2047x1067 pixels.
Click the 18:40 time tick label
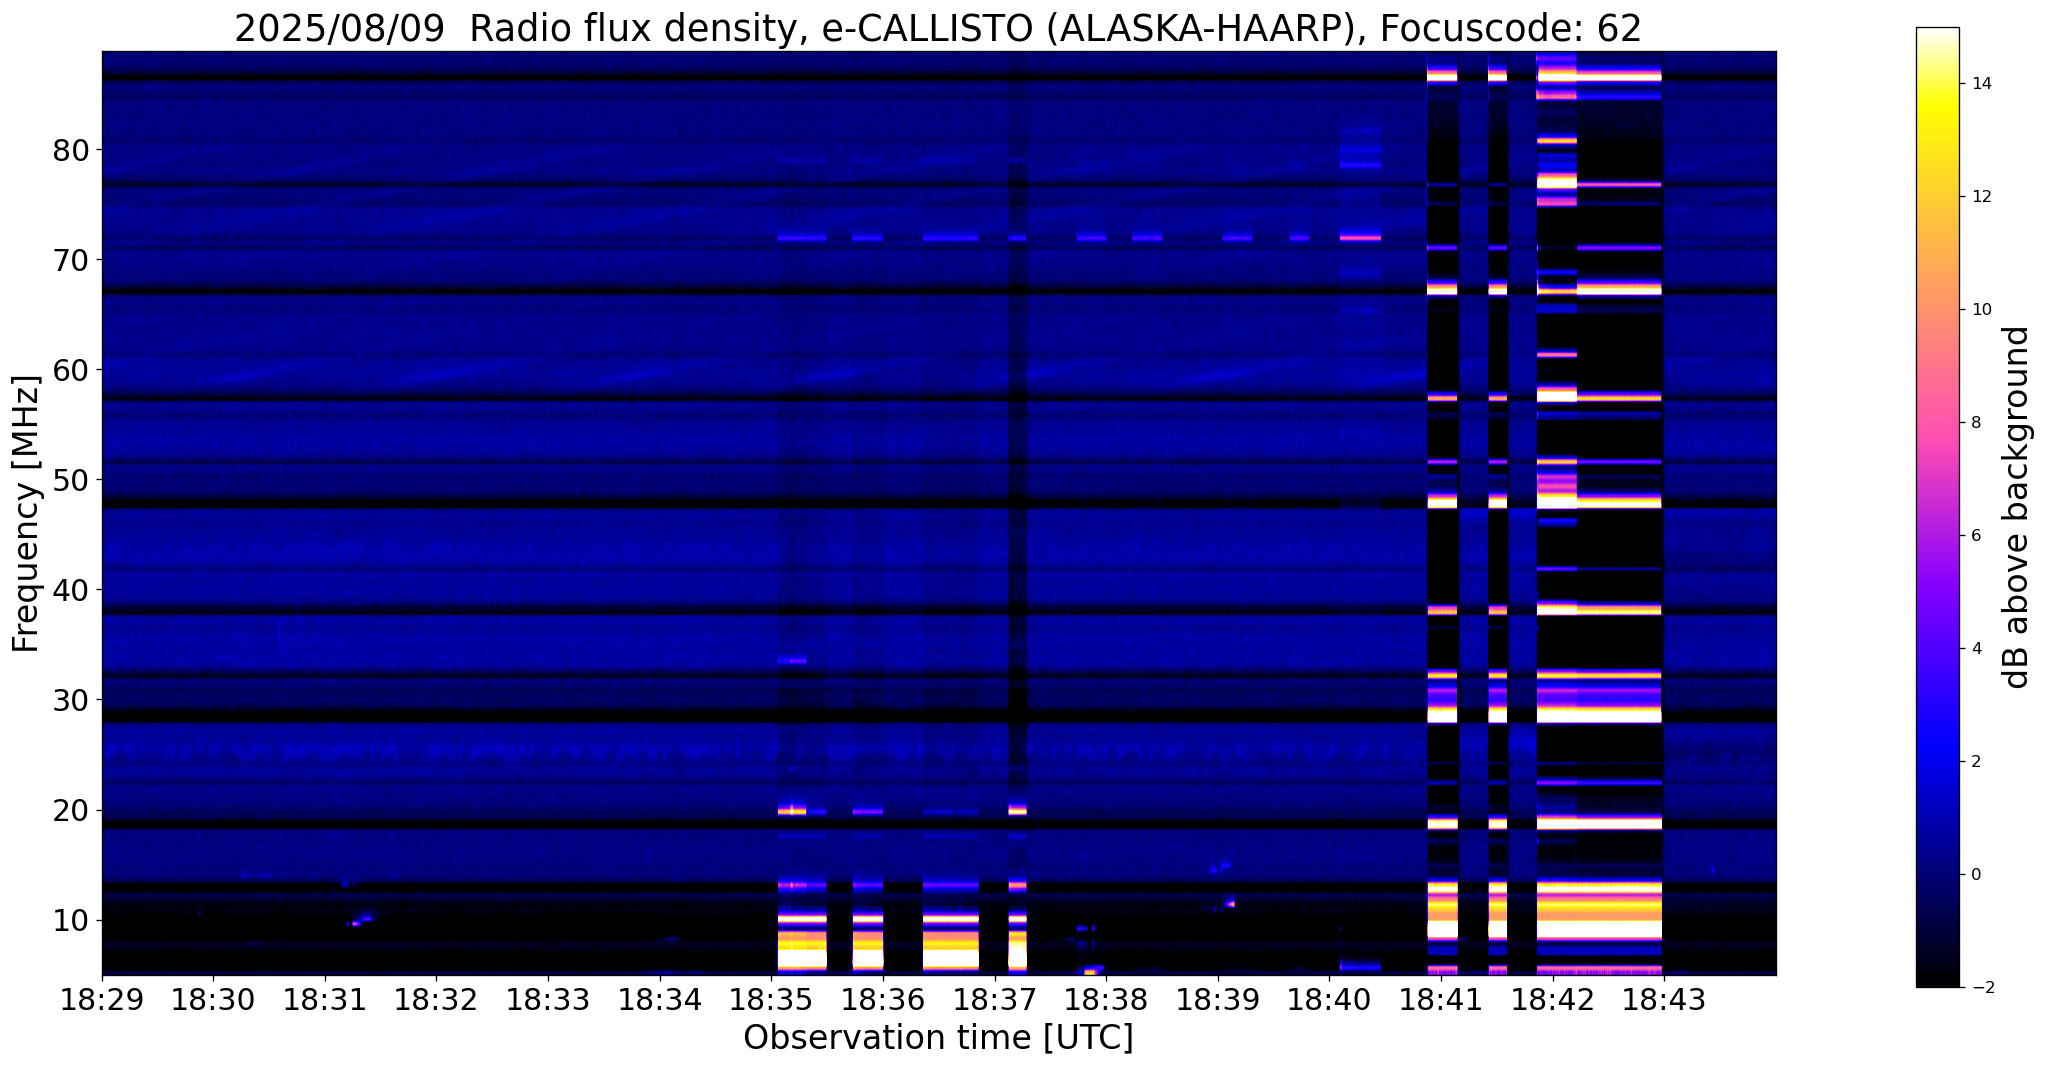(1329, 1001)
